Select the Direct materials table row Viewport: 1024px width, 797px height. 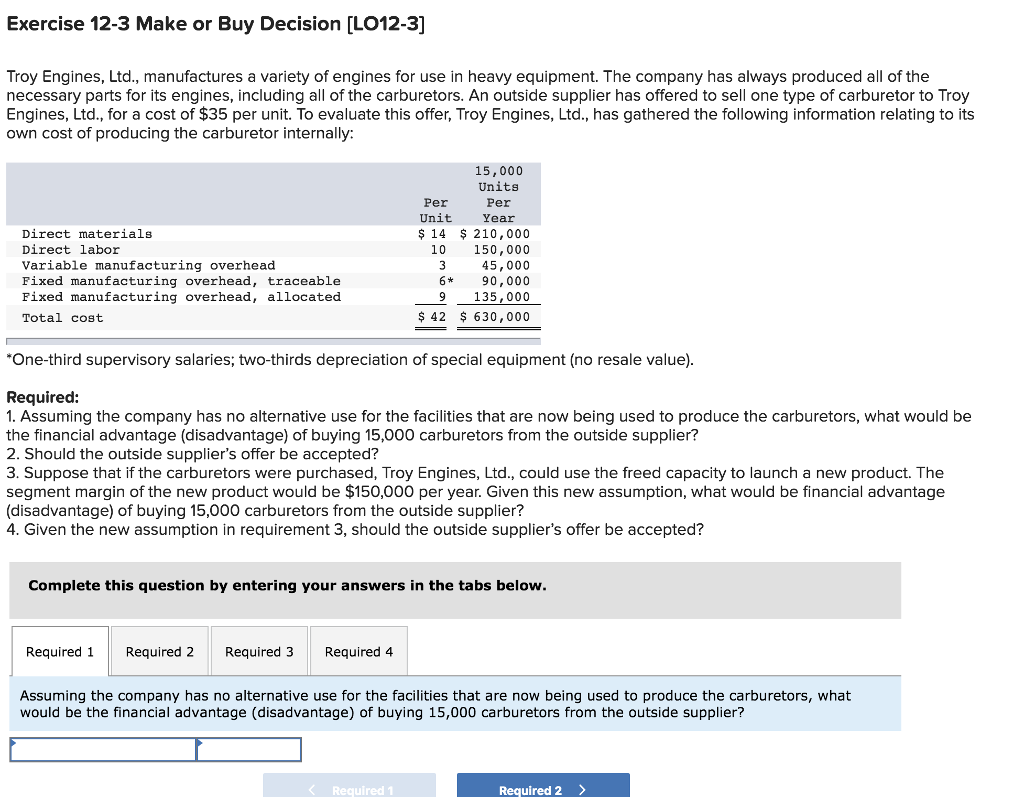pos(200,233)
